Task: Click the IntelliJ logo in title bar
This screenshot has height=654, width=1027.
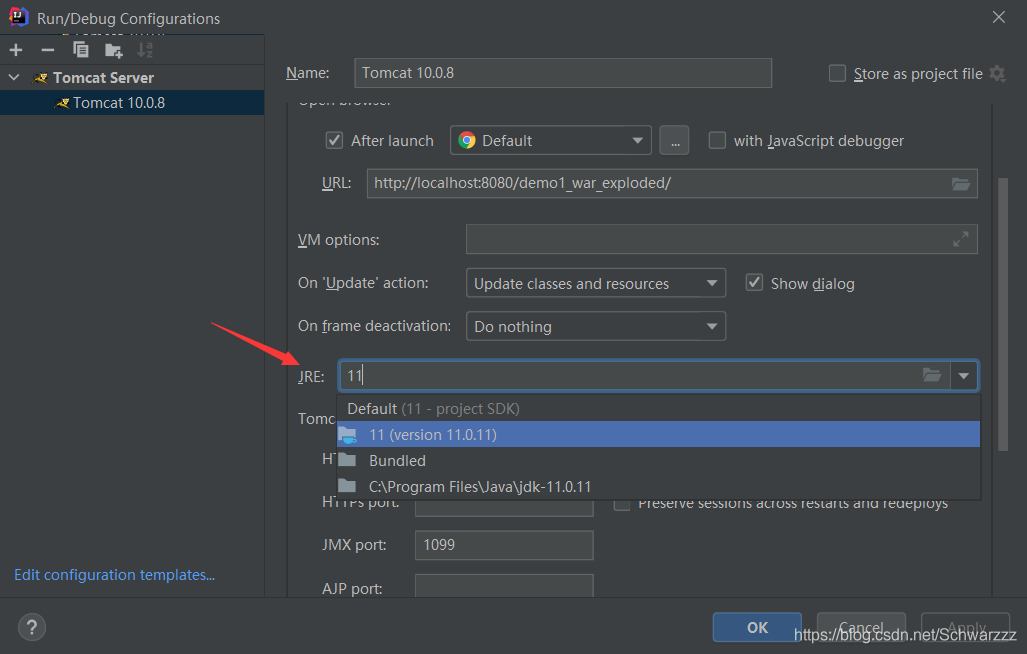Action: [18, 17]
